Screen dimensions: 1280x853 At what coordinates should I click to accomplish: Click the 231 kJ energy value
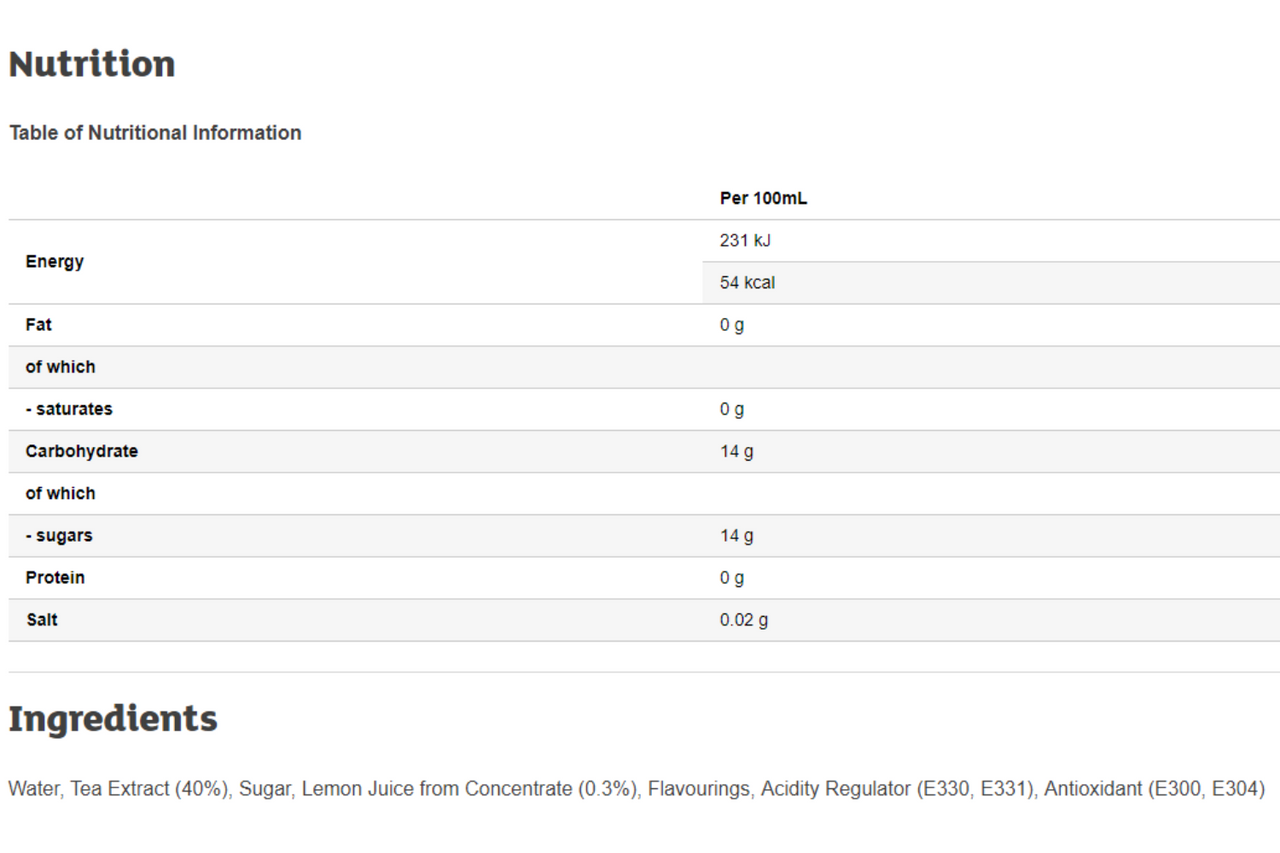click(745, 241)
